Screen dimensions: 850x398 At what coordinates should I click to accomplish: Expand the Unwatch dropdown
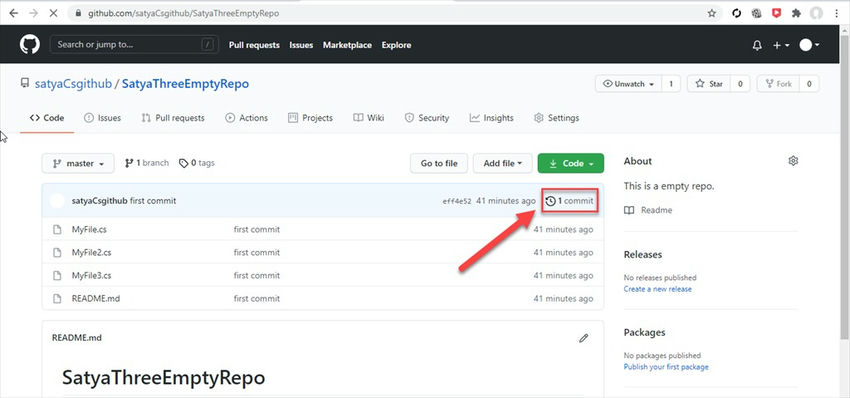629,84
